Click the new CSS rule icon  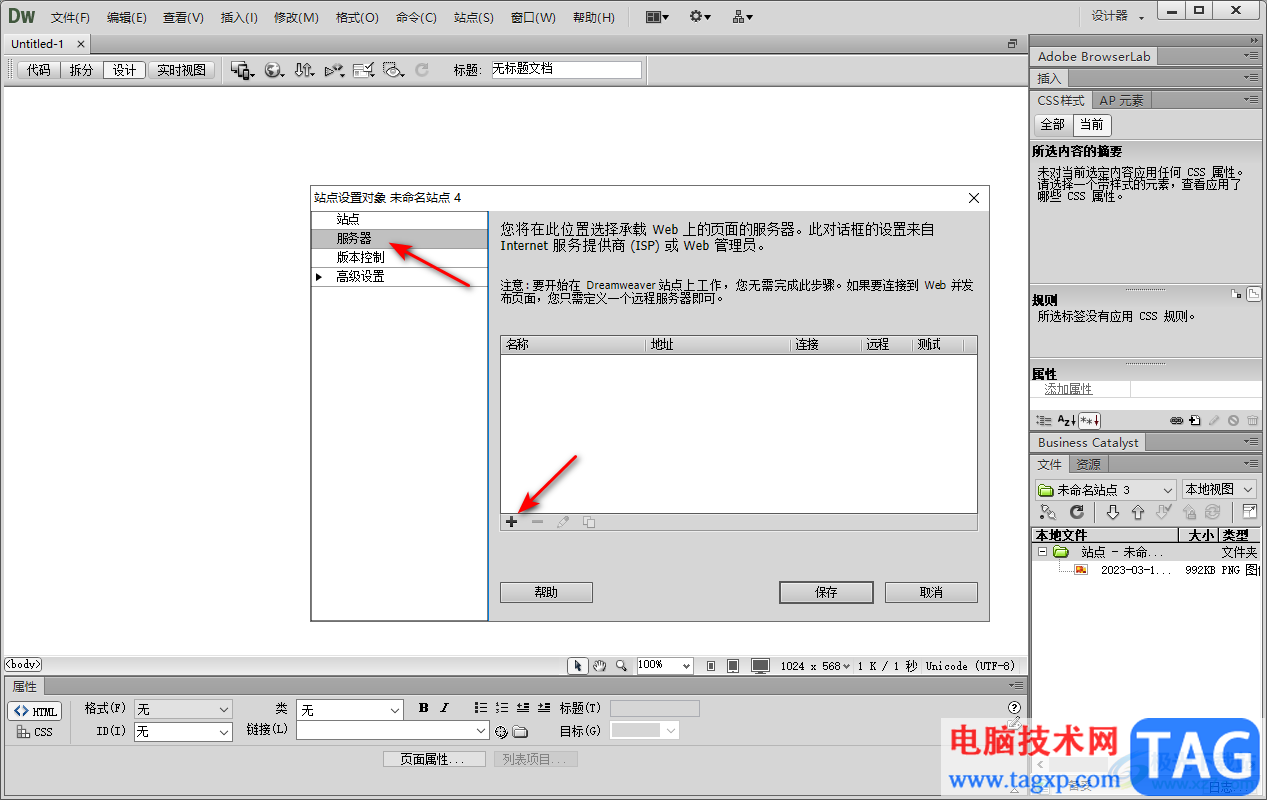pyautogui.click(x=1195, y=421)
